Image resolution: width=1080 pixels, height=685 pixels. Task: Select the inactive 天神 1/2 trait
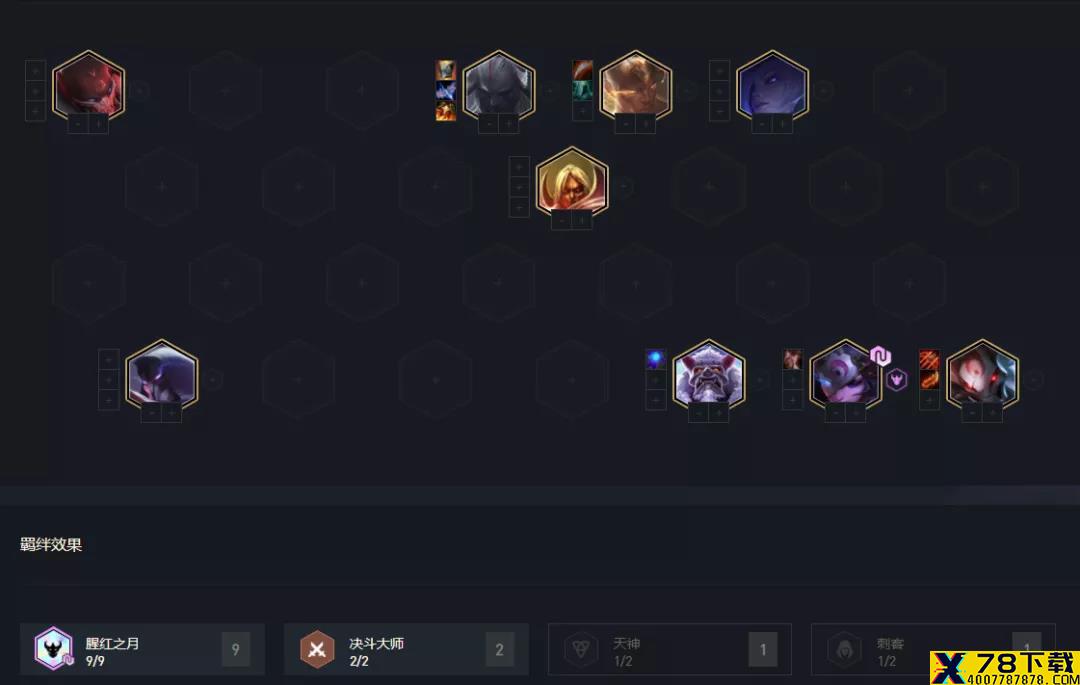[x=669, y=649]
